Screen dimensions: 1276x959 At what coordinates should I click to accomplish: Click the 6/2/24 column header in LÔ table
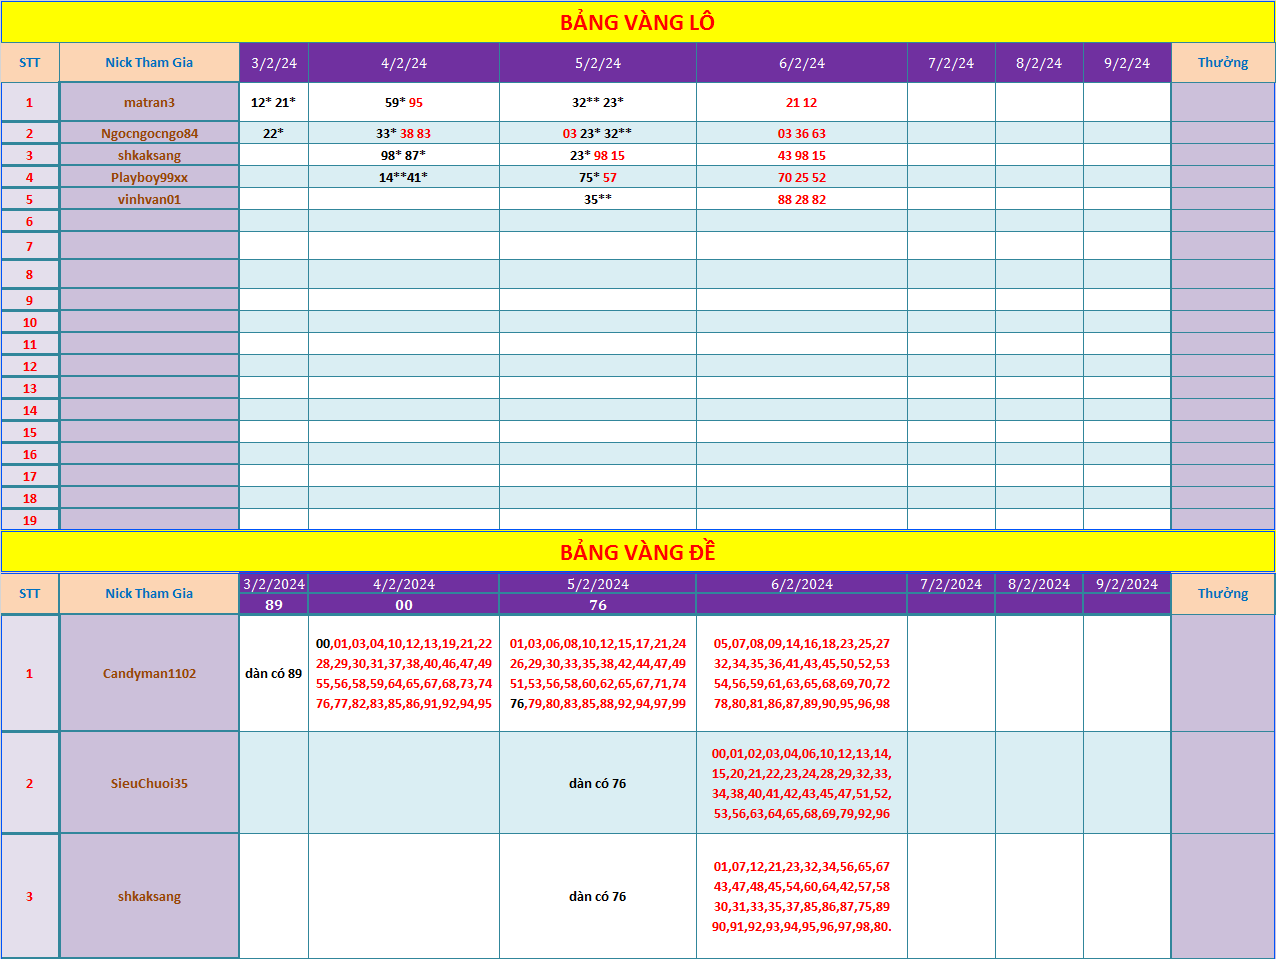click(x=802, y=63)
